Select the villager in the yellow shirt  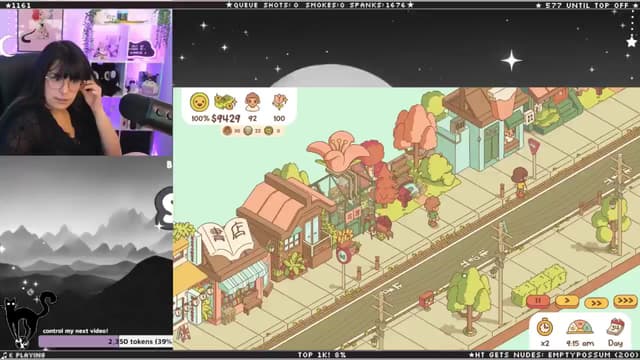pos(519,182)
